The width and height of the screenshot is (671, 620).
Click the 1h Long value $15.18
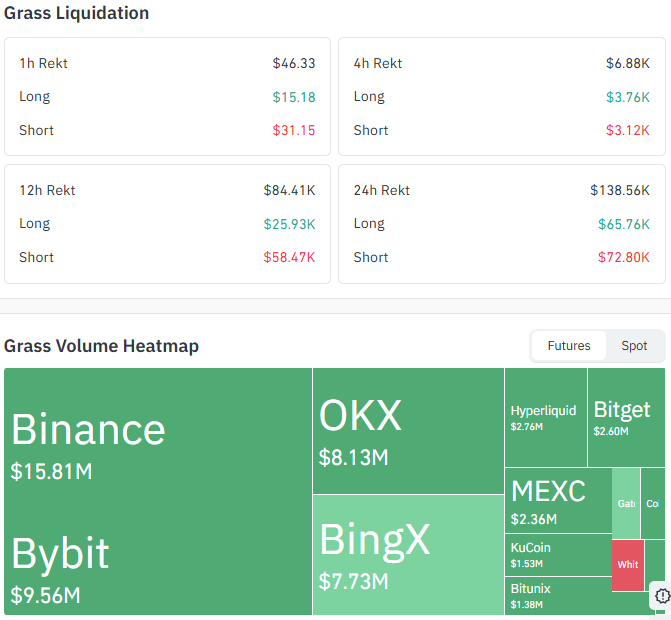294,97
